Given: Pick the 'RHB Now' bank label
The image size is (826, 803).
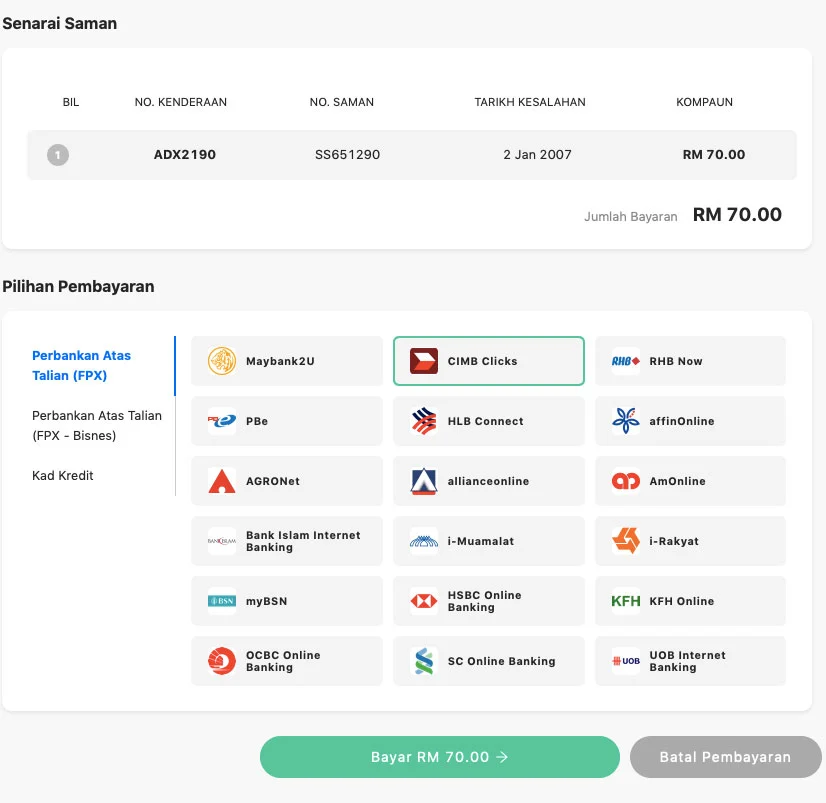Looking at the screenshot, I should pos(676,361).
